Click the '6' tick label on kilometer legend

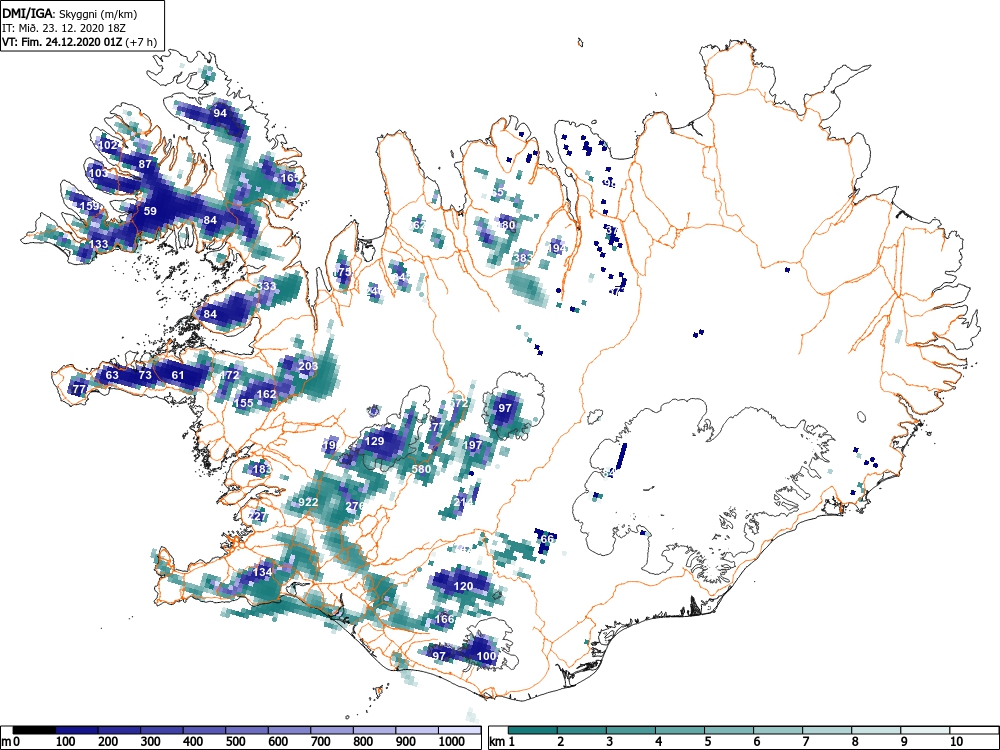[756, 742]
